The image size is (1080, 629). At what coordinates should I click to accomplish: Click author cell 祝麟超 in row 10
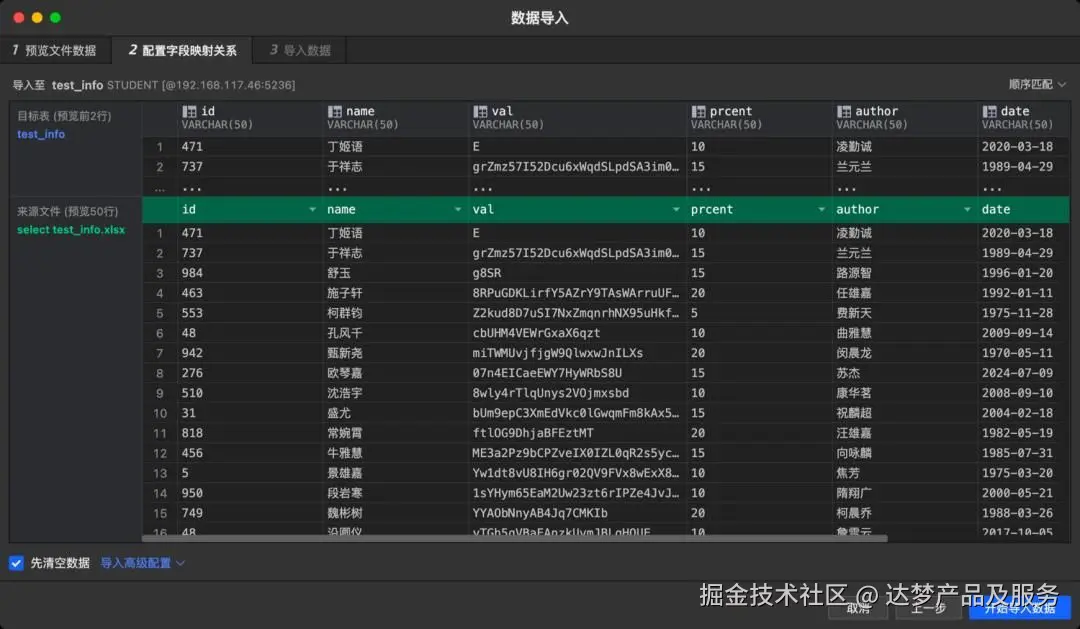point(854,413)
